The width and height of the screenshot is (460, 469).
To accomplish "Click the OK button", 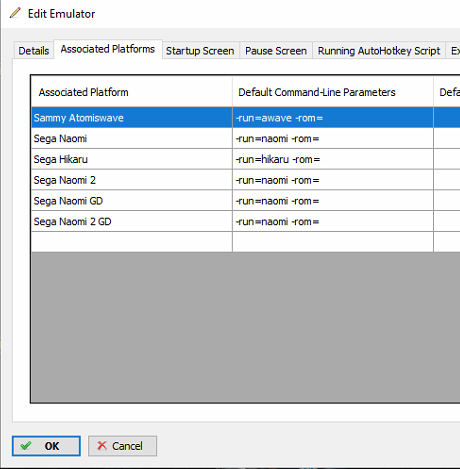I will click(x=46, y=446).
